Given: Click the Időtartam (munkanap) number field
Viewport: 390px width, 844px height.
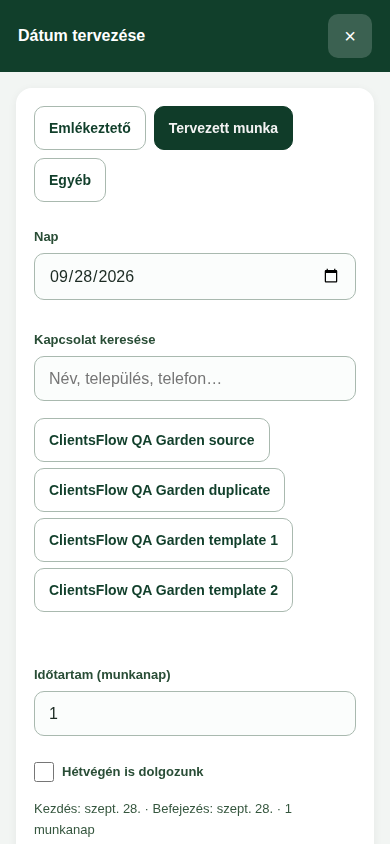Looking at the screenshot, I should 195,713.
